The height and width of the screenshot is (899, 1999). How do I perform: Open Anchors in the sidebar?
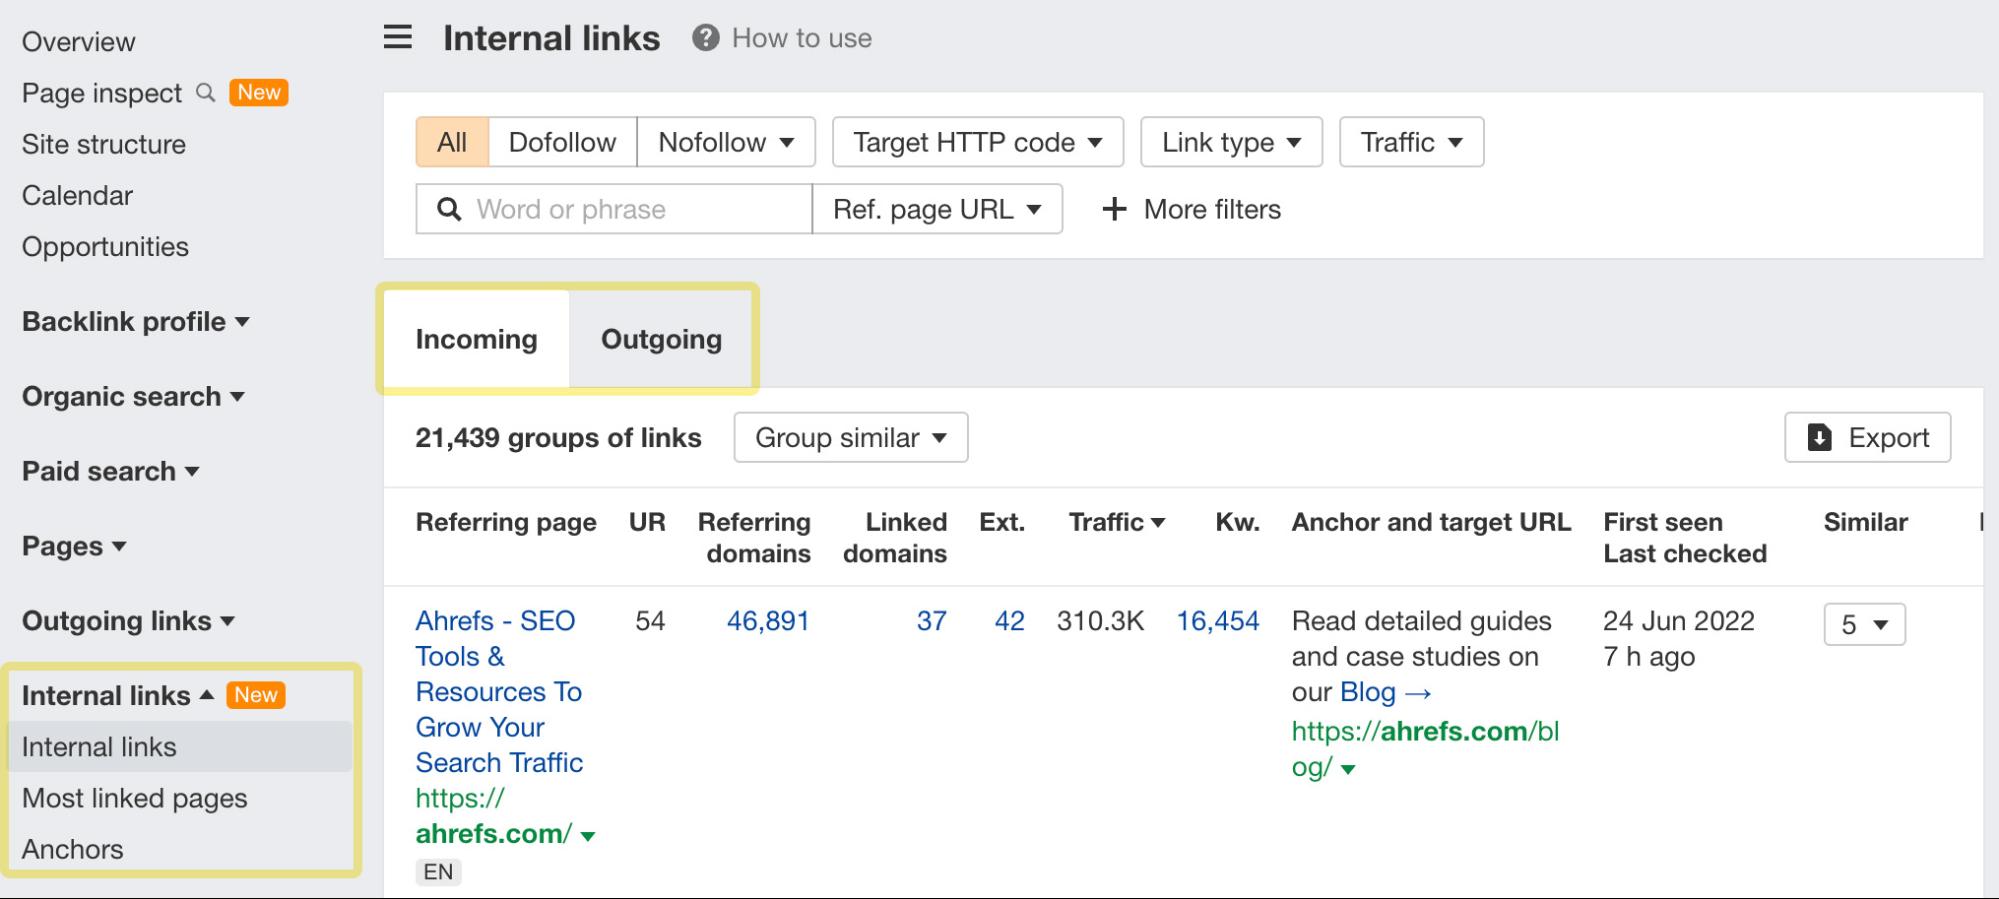pos(73,849)
